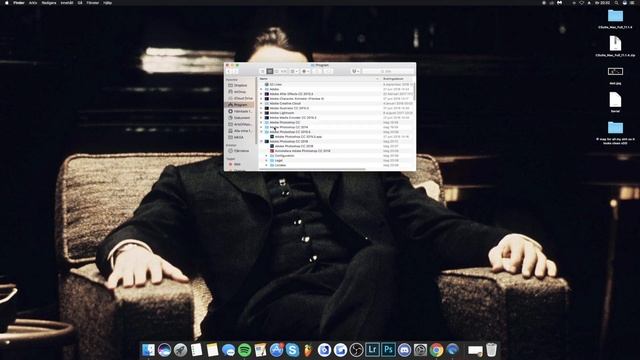The height and width of the screenshot is (360, 640).
Task: Collapse the Adobe Photoshop CC 2015.5 folder
Action: (262, 132)
